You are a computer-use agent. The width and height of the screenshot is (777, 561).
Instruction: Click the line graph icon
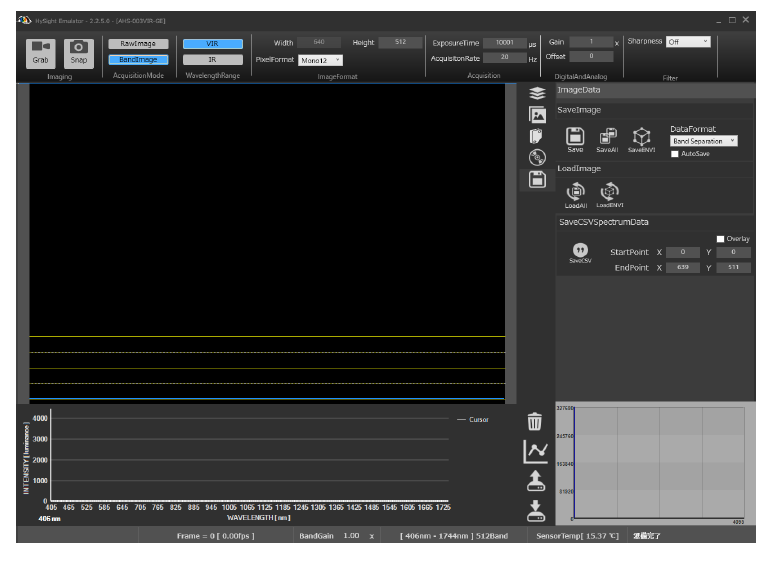point(535,451)
